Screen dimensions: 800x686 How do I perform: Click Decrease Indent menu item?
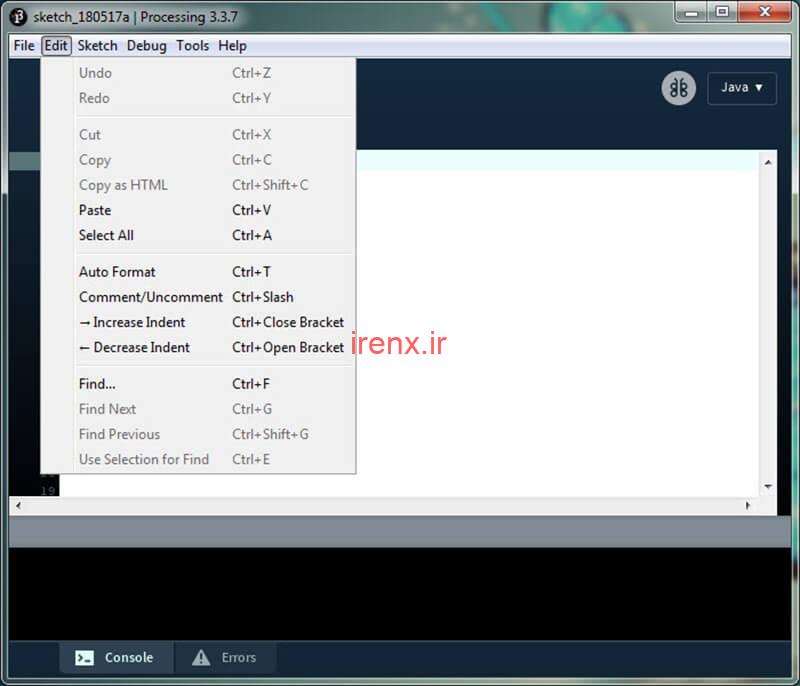tap(134, 348)
